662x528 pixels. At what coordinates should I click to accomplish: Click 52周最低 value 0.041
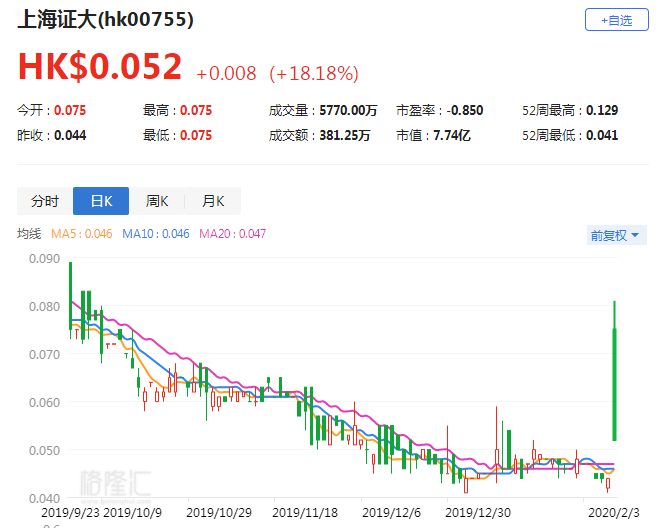click(602, 135)
